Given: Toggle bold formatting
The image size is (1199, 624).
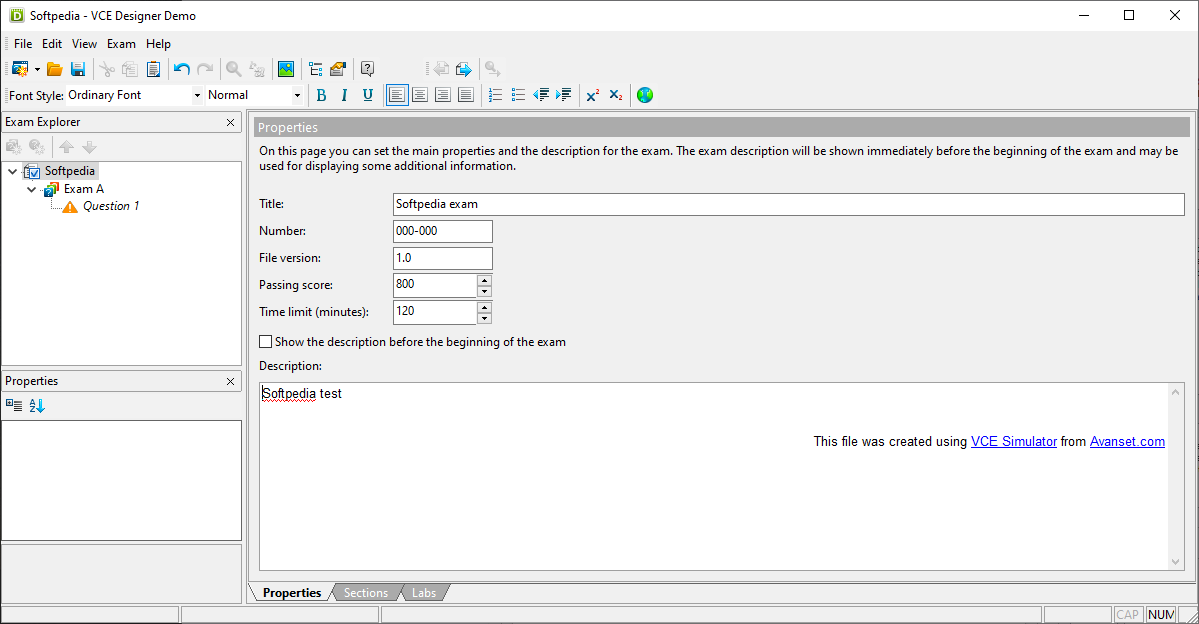Looking at the screenshot, I should [321, 96].
